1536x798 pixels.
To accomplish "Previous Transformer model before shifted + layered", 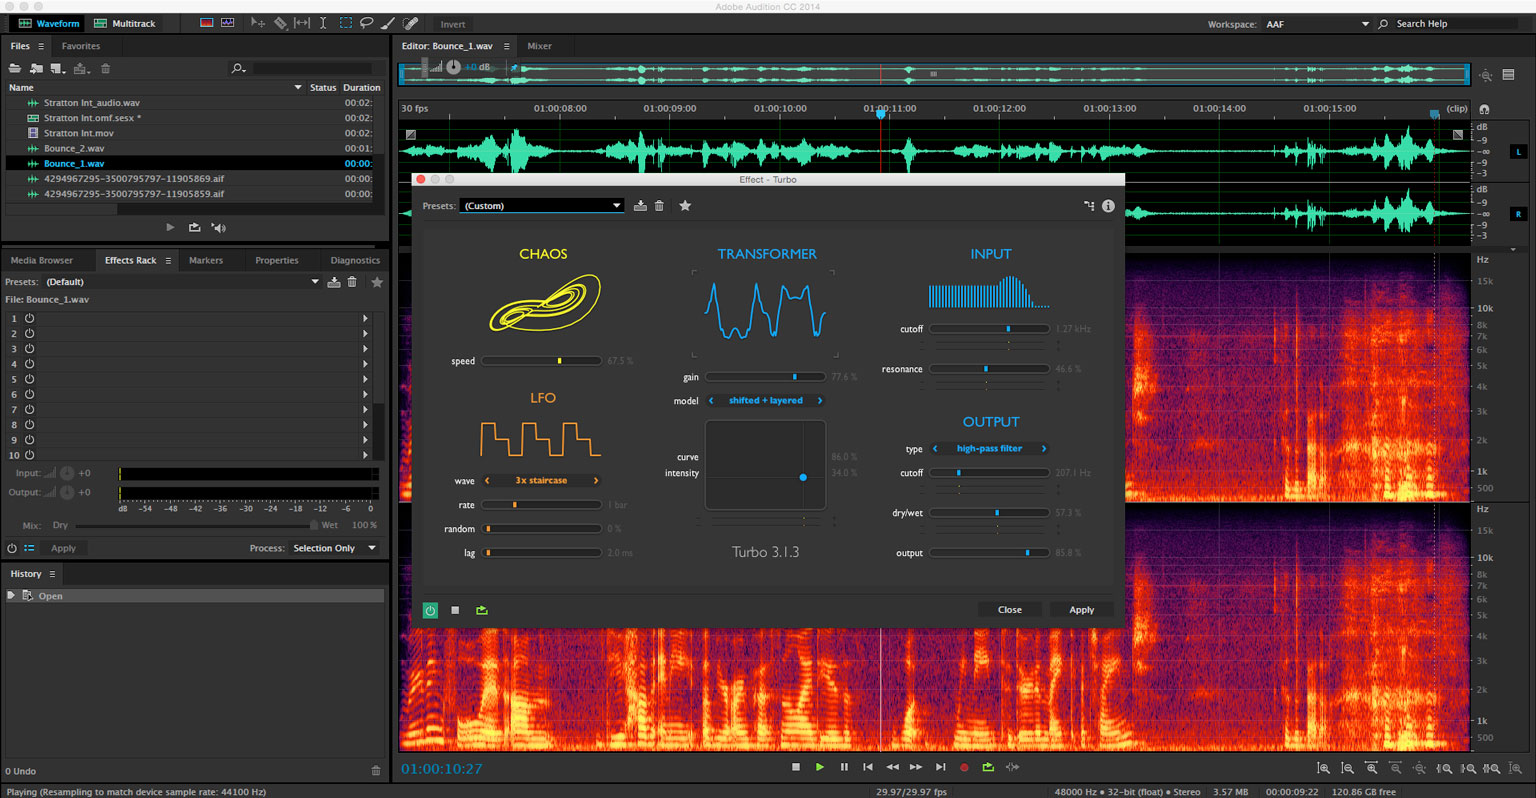I will [711, 401].
